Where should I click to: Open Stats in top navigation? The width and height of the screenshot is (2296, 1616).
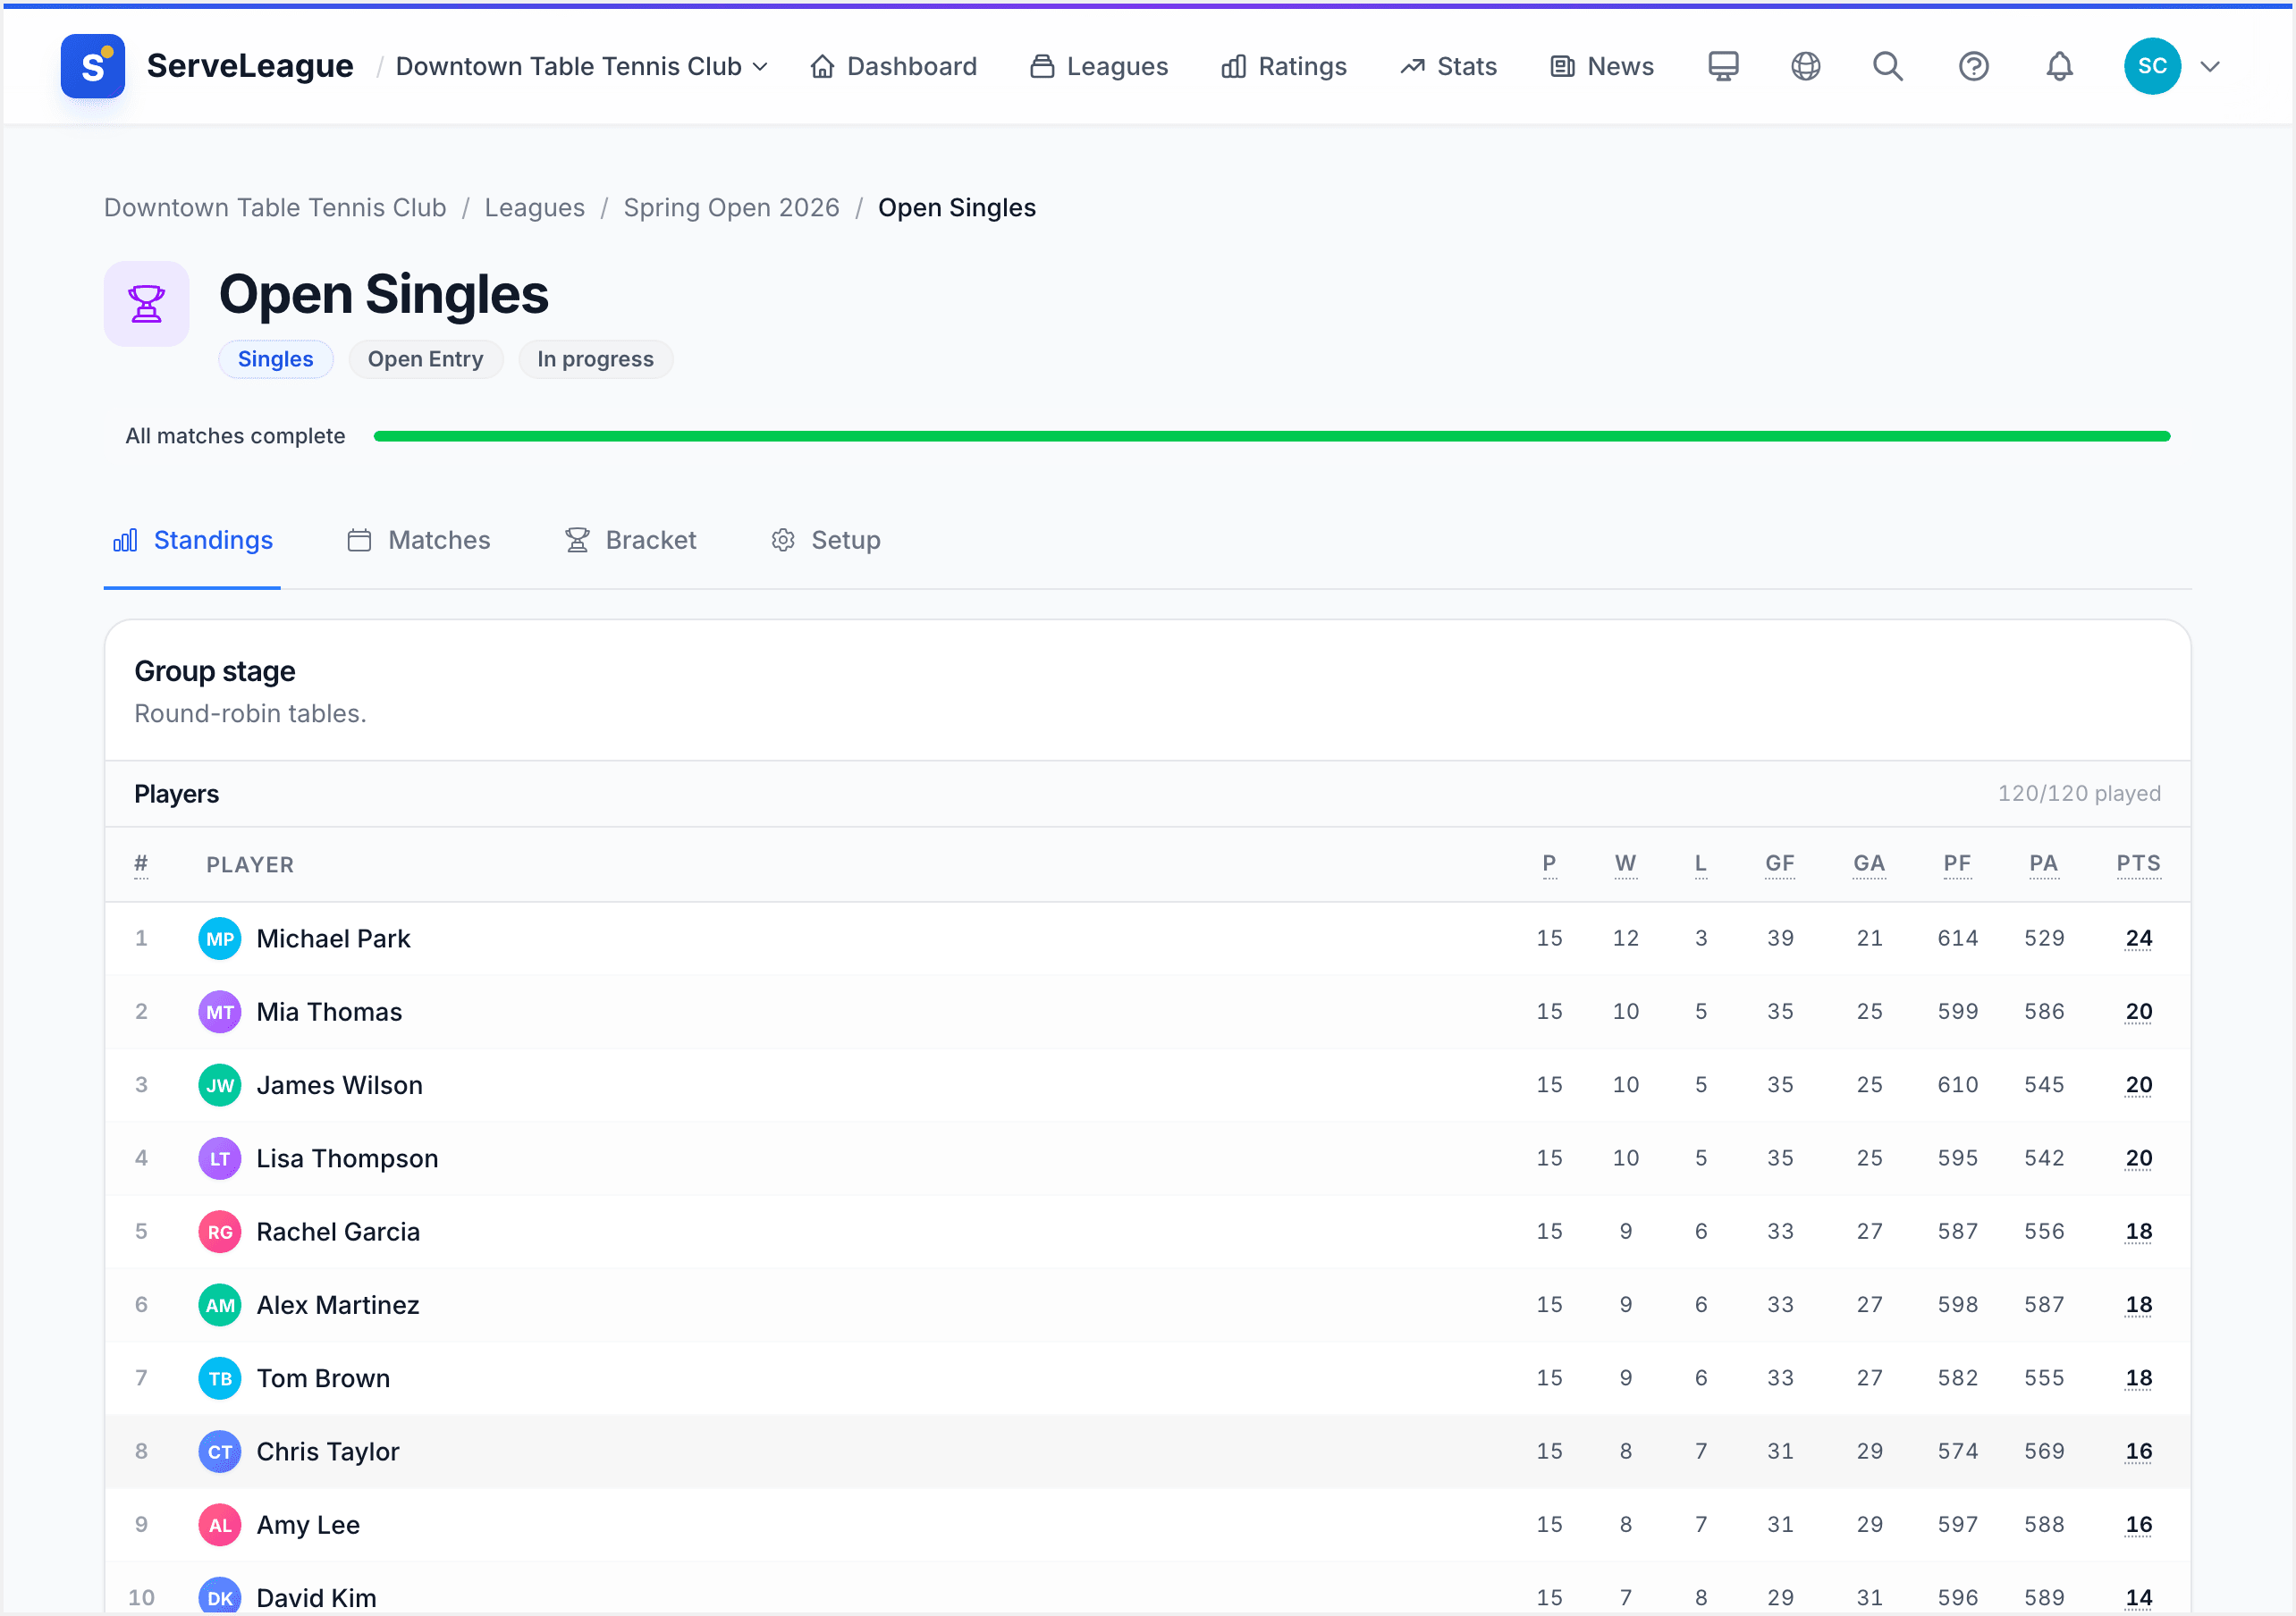(1448, 66)
